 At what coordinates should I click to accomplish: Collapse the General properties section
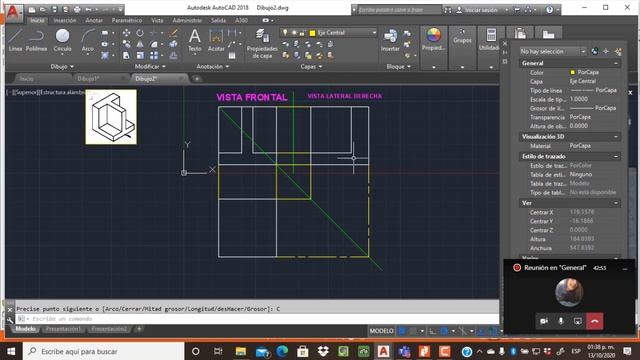tap(616, 63)
